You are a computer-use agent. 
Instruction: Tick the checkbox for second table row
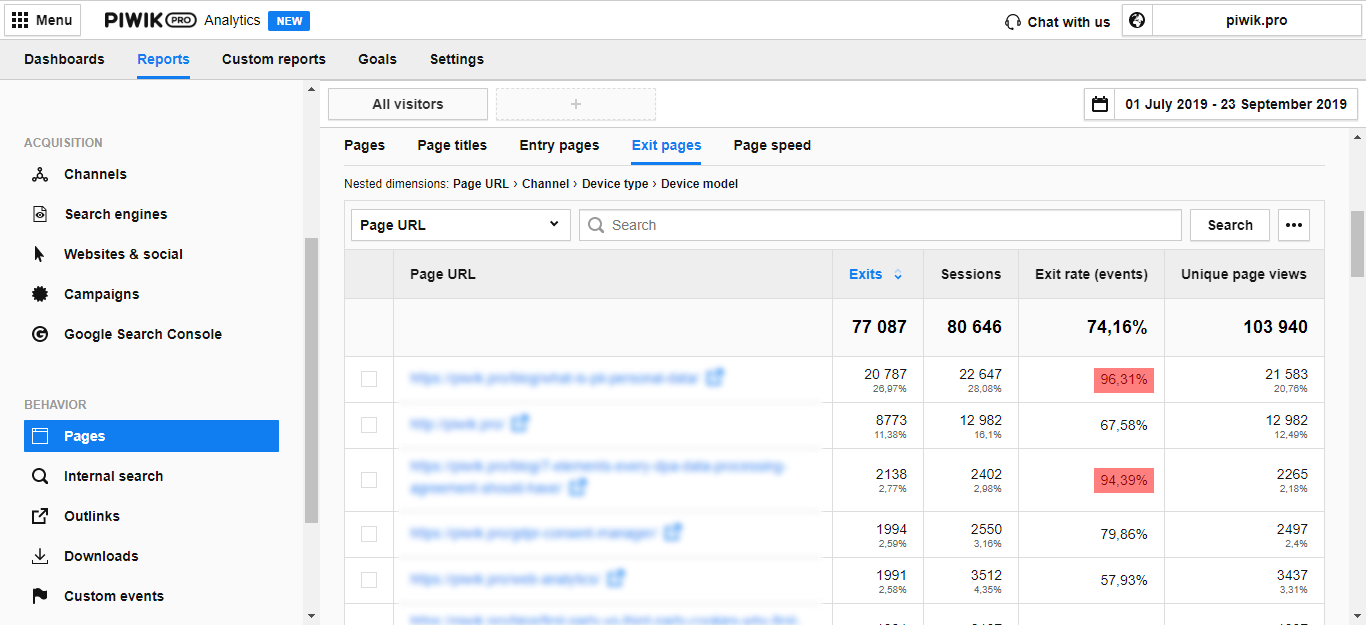click(x=369, y=425)
